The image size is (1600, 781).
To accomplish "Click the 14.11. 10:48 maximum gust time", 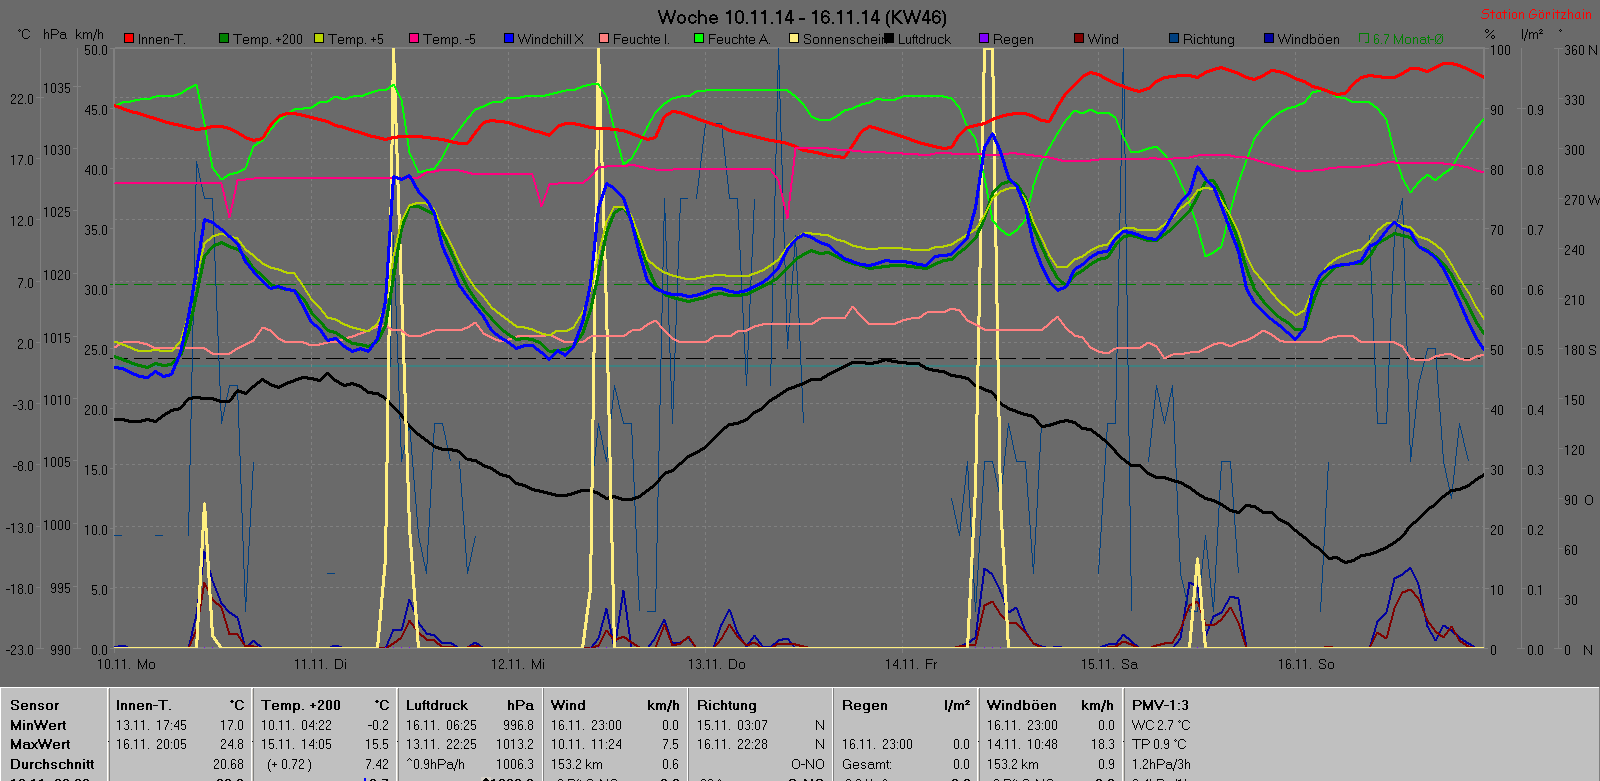I will point(1022,744).
